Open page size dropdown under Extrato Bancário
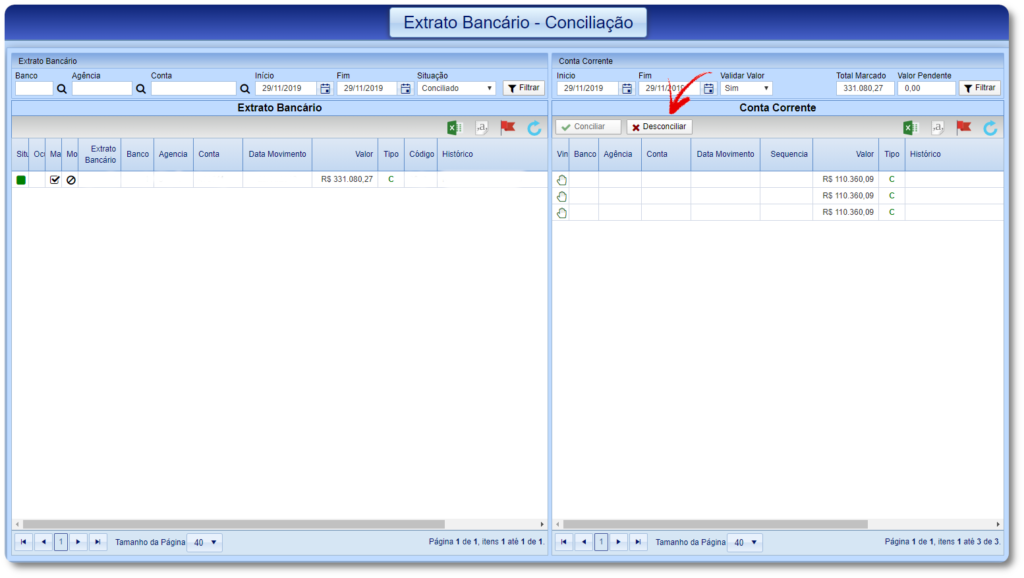 click(205, 542)
